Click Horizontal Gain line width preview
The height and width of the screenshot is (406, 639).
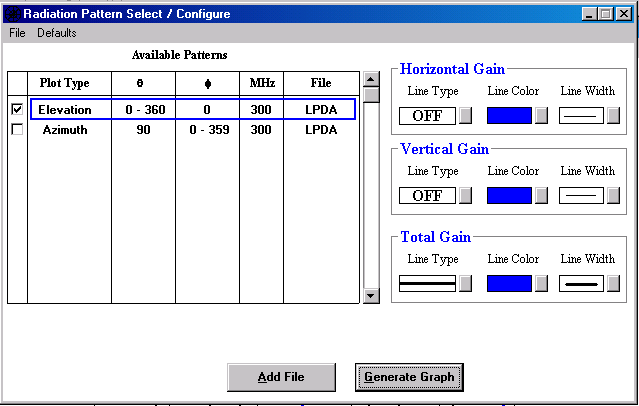(581, 116)
